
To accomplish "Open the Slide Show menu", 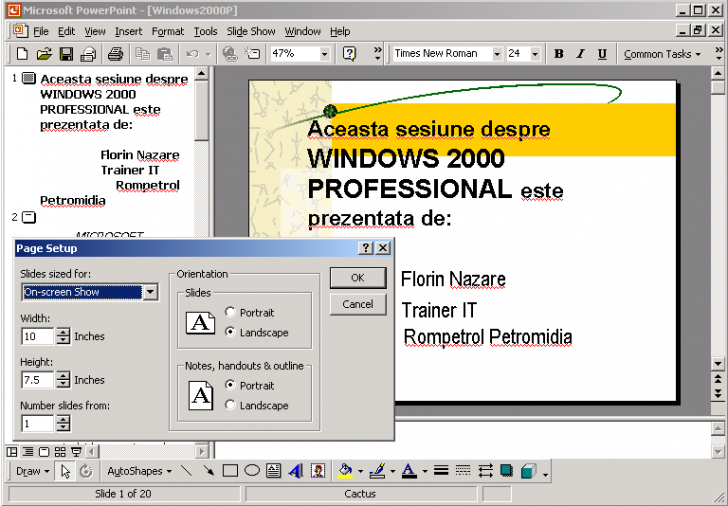I will [251, 32].
